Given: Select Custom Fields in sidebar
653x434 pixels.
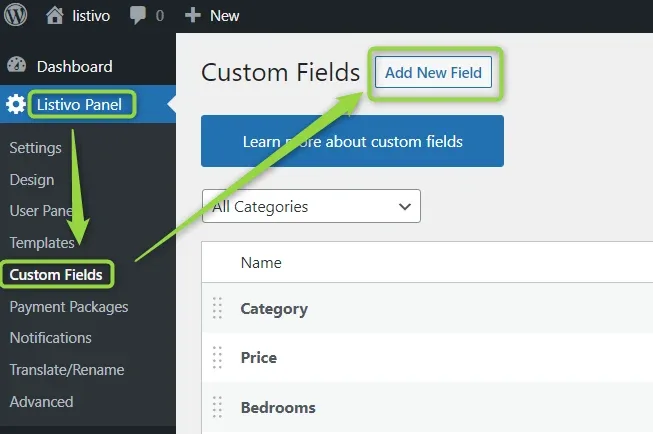Looking at the screenshot, I should point(56,275).
